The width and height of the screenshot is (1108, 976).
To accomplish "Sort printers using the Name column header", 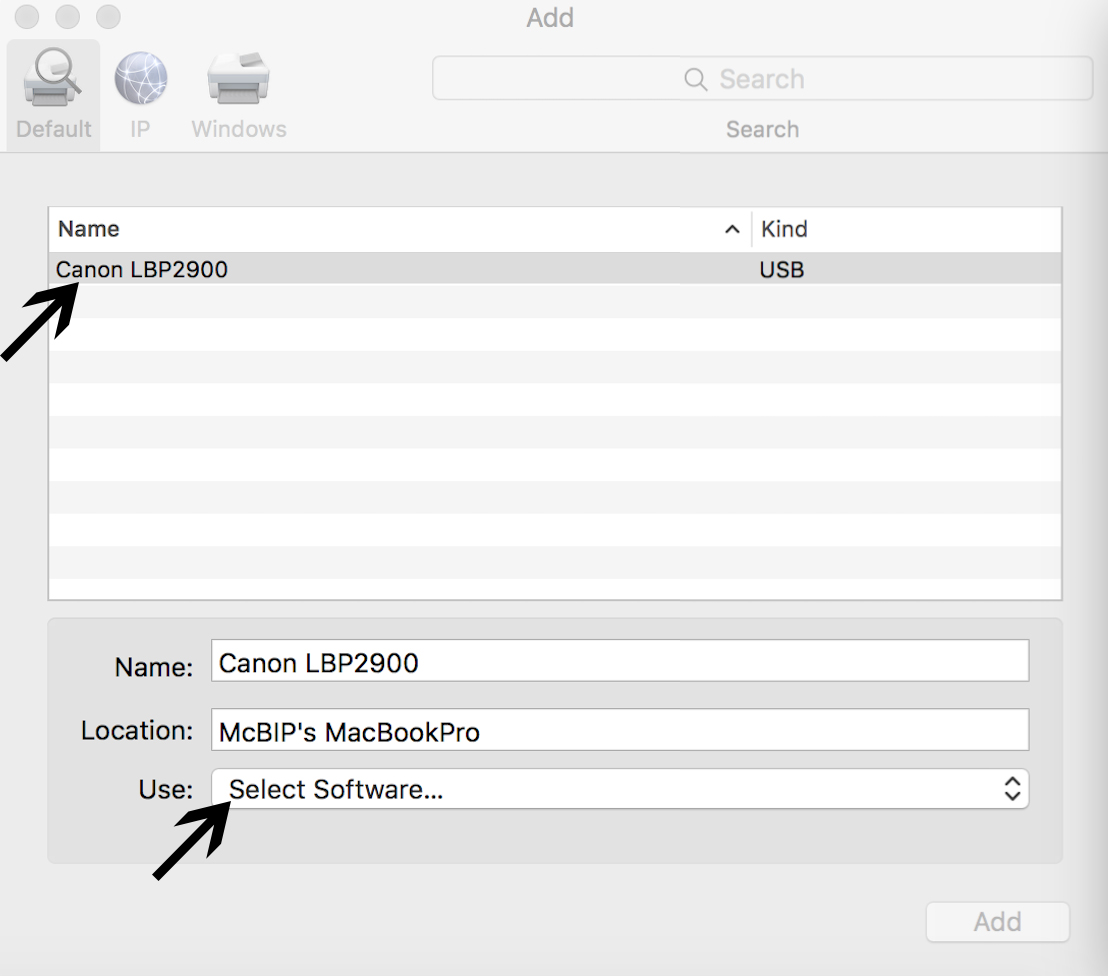I will [400, 229].
